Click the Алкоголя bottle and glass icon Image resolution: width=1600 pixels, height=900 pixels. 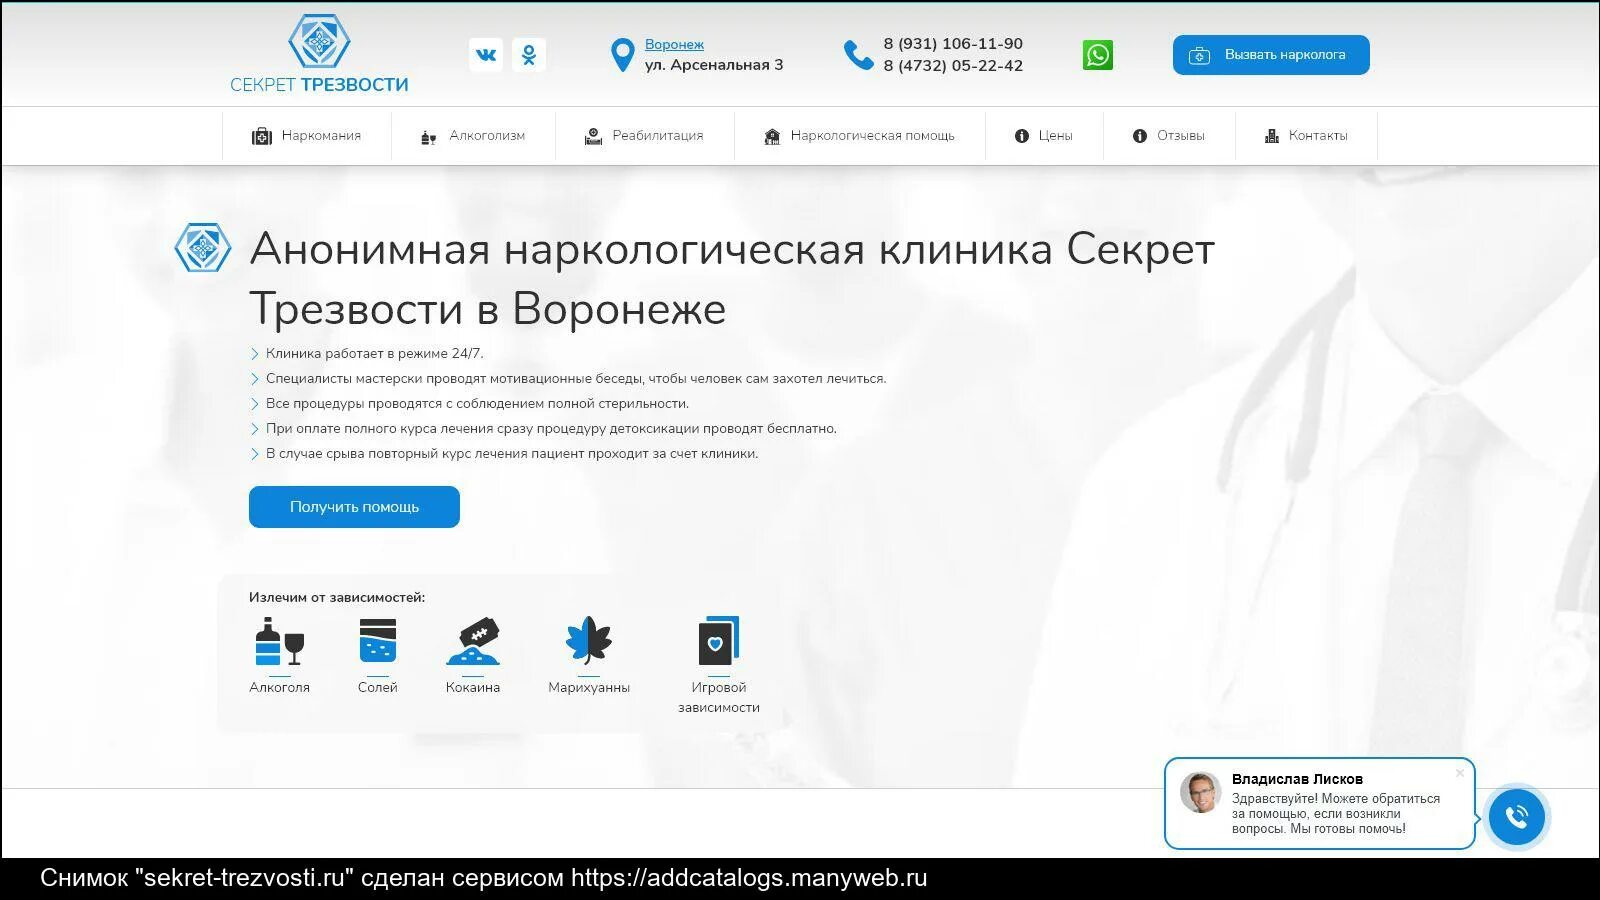point(279,641)
